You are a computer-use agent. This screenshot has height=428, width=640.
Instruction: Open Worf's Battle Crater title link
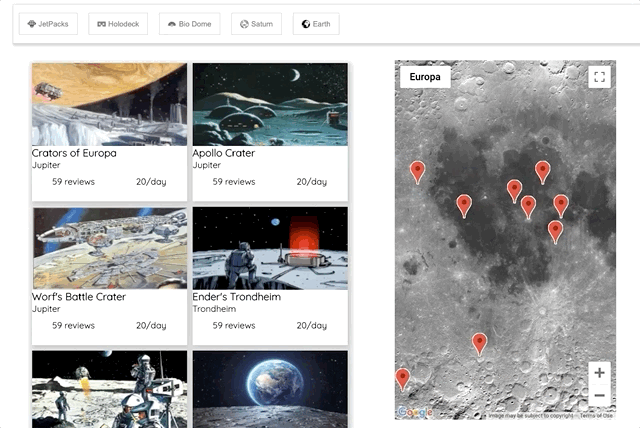click(79, 297)
